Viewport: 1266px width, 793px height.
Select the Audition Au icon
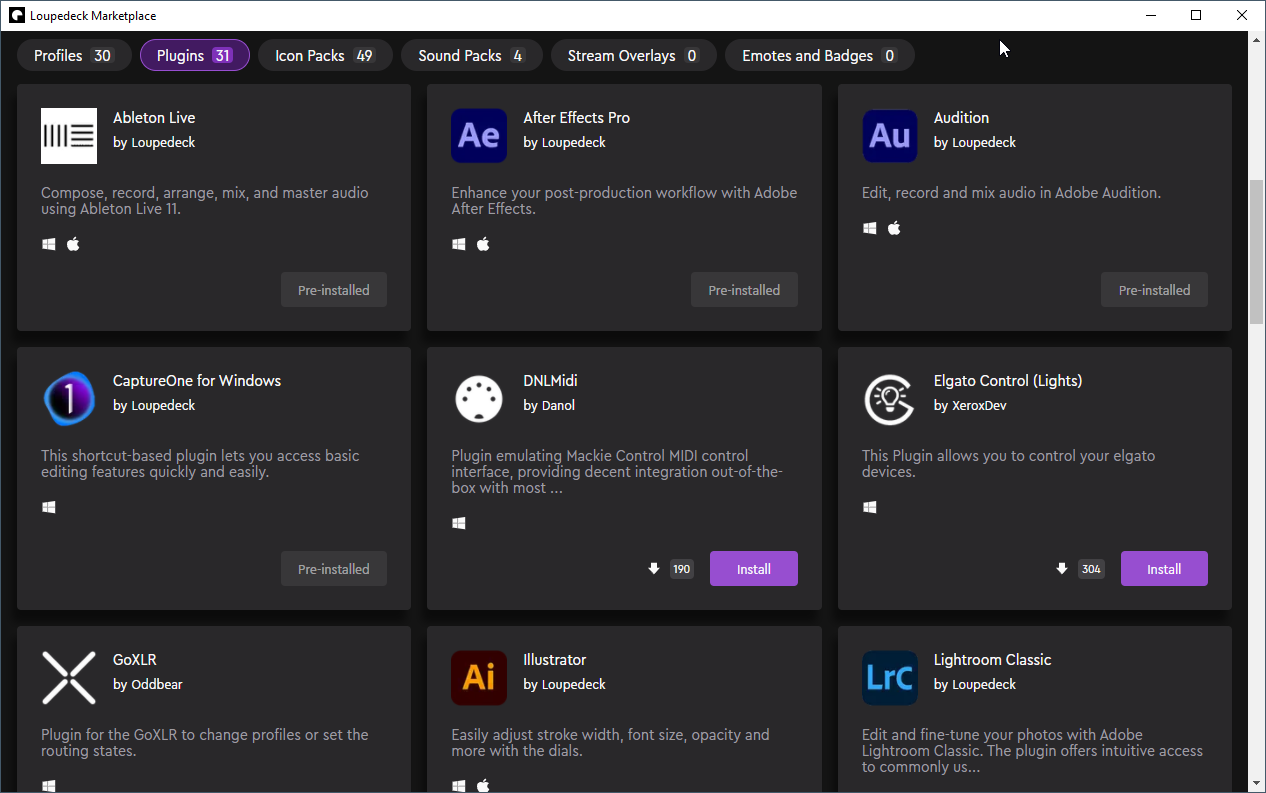point(890,136)
